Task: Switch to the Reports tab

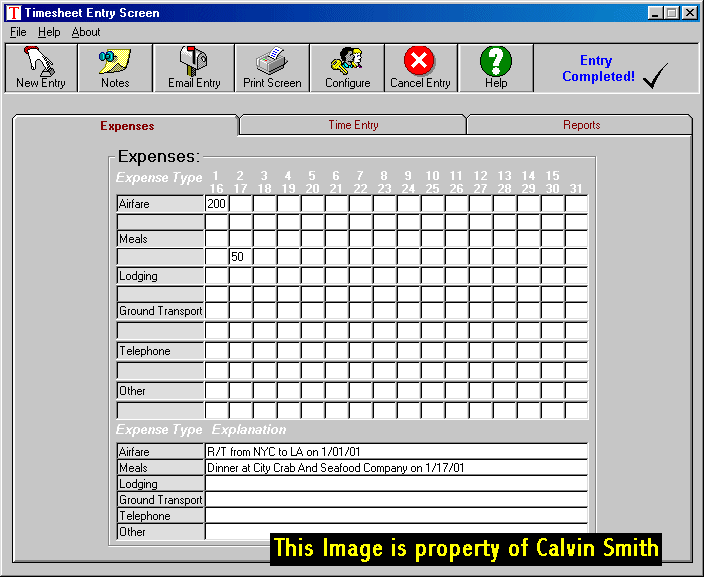Action: tap(581, 125)
